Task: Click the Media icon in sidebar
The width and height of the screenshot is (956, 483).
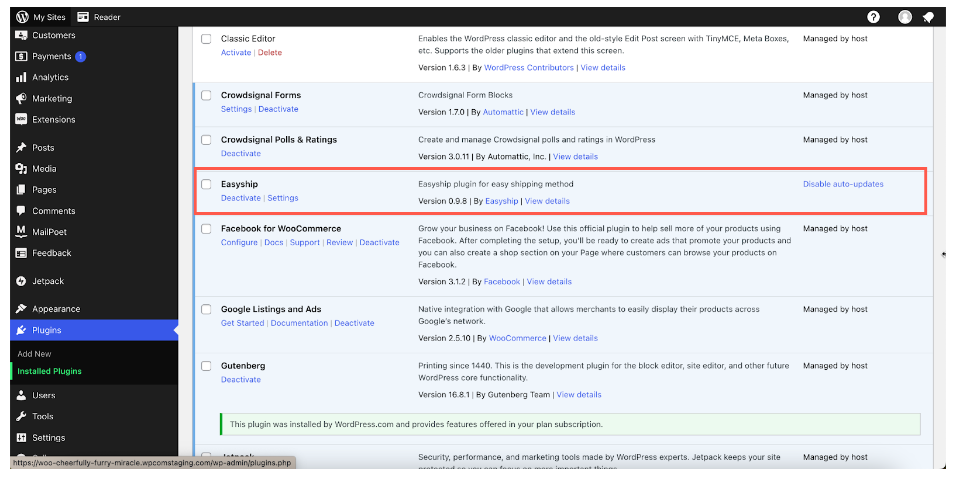Action: 21,168
